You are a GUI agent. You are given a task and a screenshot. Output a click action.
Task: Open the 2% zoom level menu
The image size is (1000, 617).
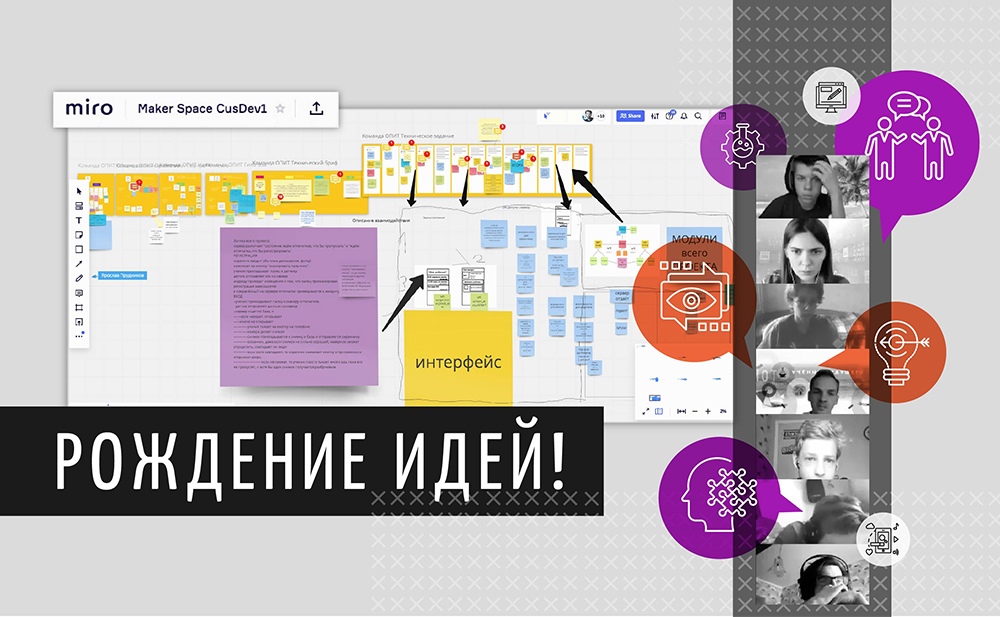722,411
